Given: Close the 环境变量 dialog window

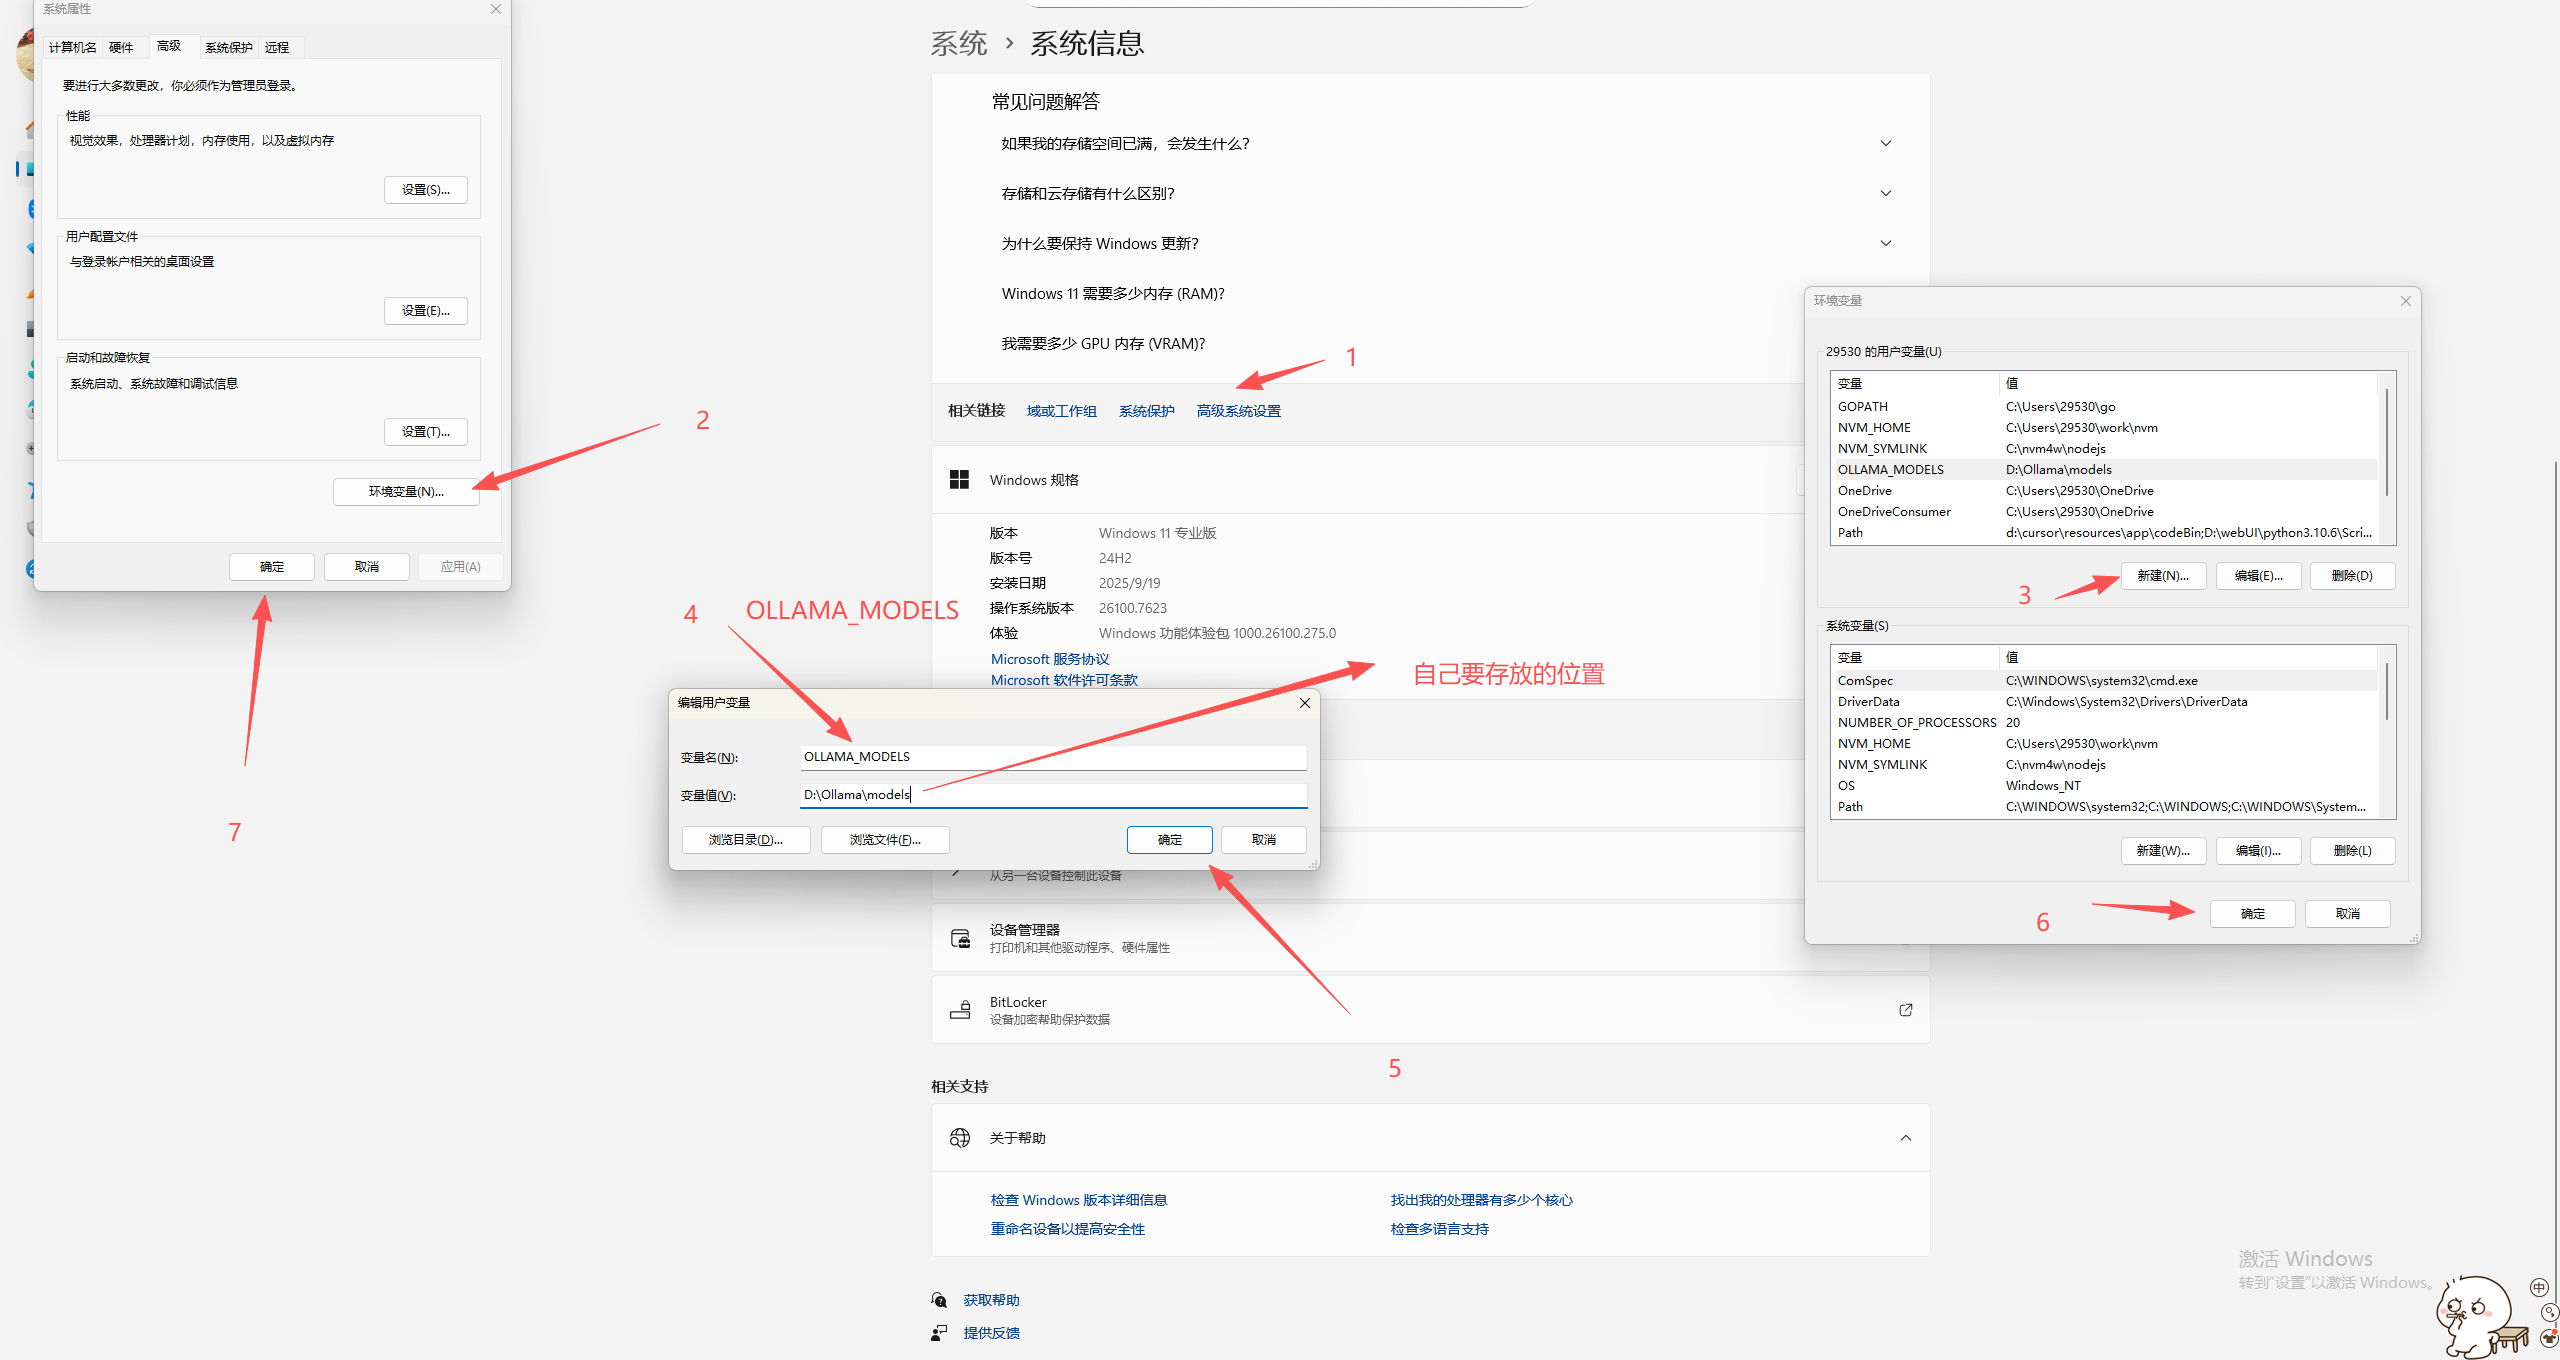Looking at the screenshot, I should pyautogui.click(x=2405, y=301).
